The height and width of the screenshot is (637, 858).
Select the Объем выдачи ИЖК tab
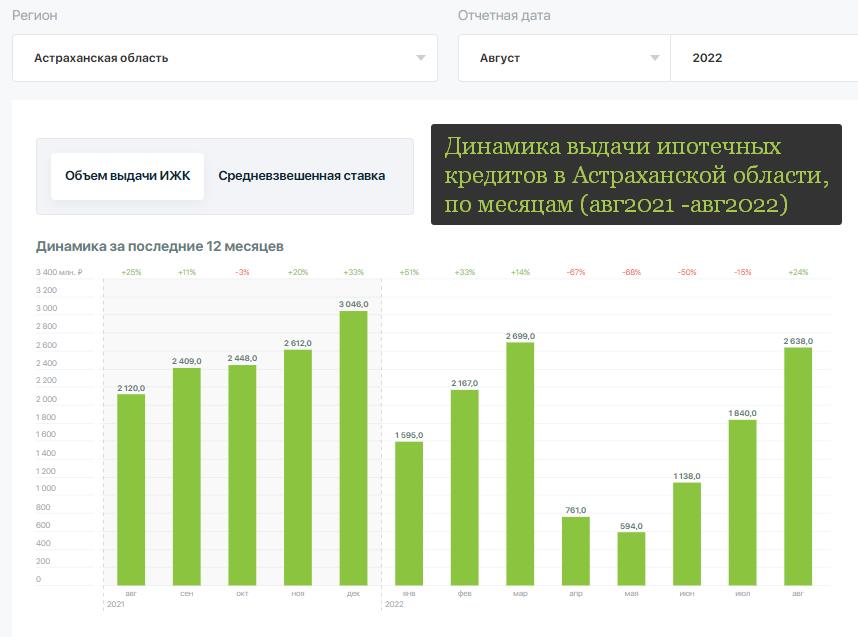click(127, 176)
